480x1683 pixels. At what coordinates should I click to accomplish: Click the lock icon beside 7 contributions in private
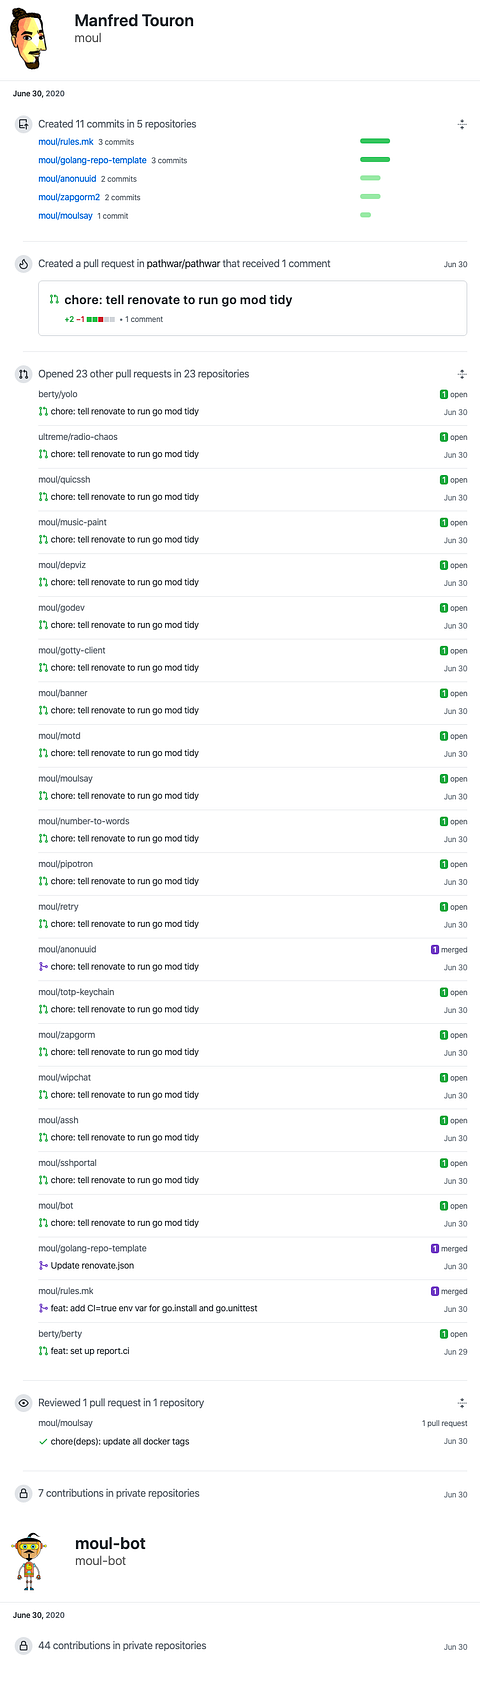coord(23,1493)
